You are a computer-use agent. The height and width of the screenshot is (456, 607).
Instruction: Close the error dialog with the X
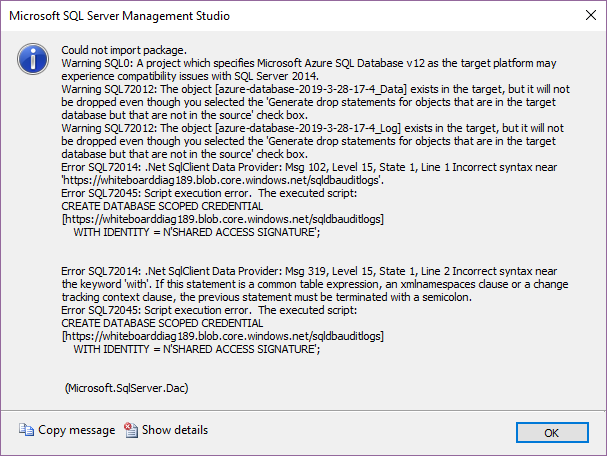[x=586, y=15]
